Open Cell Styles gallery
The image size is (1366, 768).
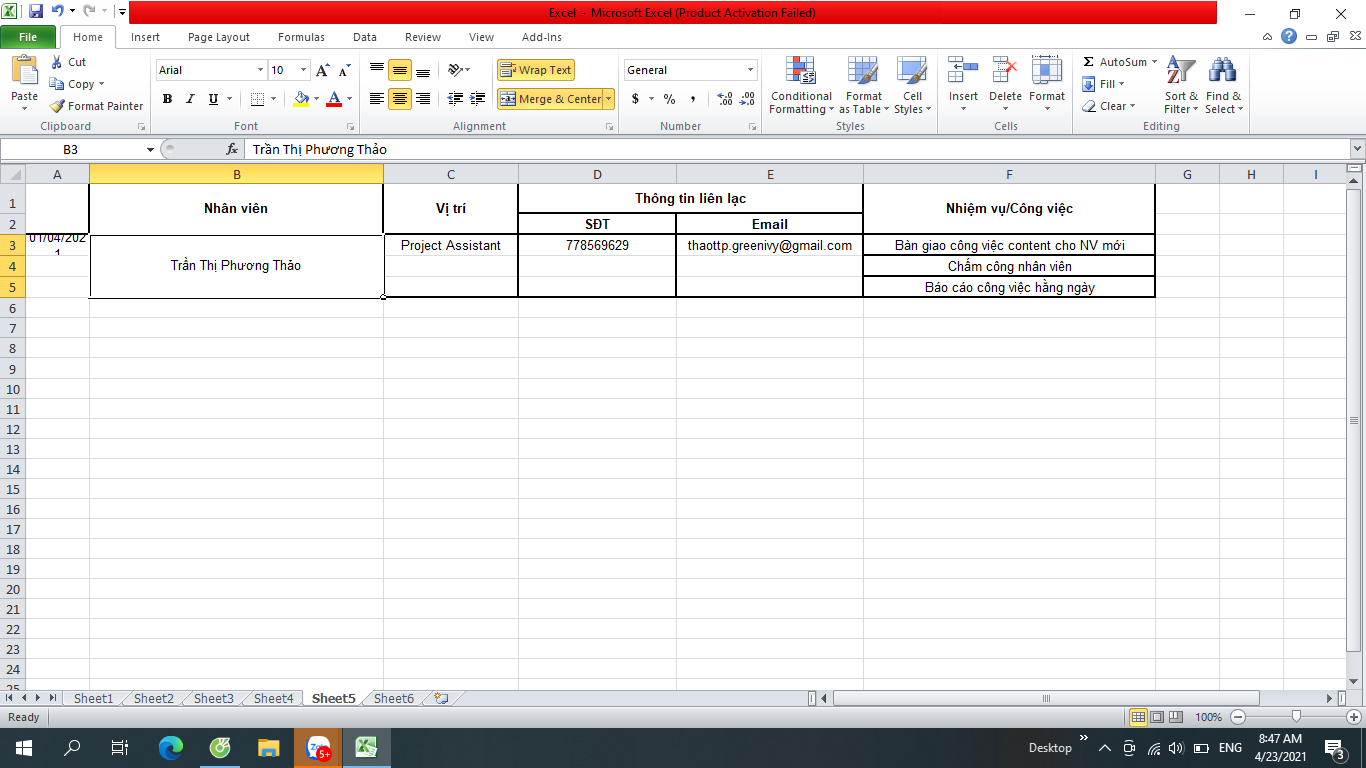(911, 86)
